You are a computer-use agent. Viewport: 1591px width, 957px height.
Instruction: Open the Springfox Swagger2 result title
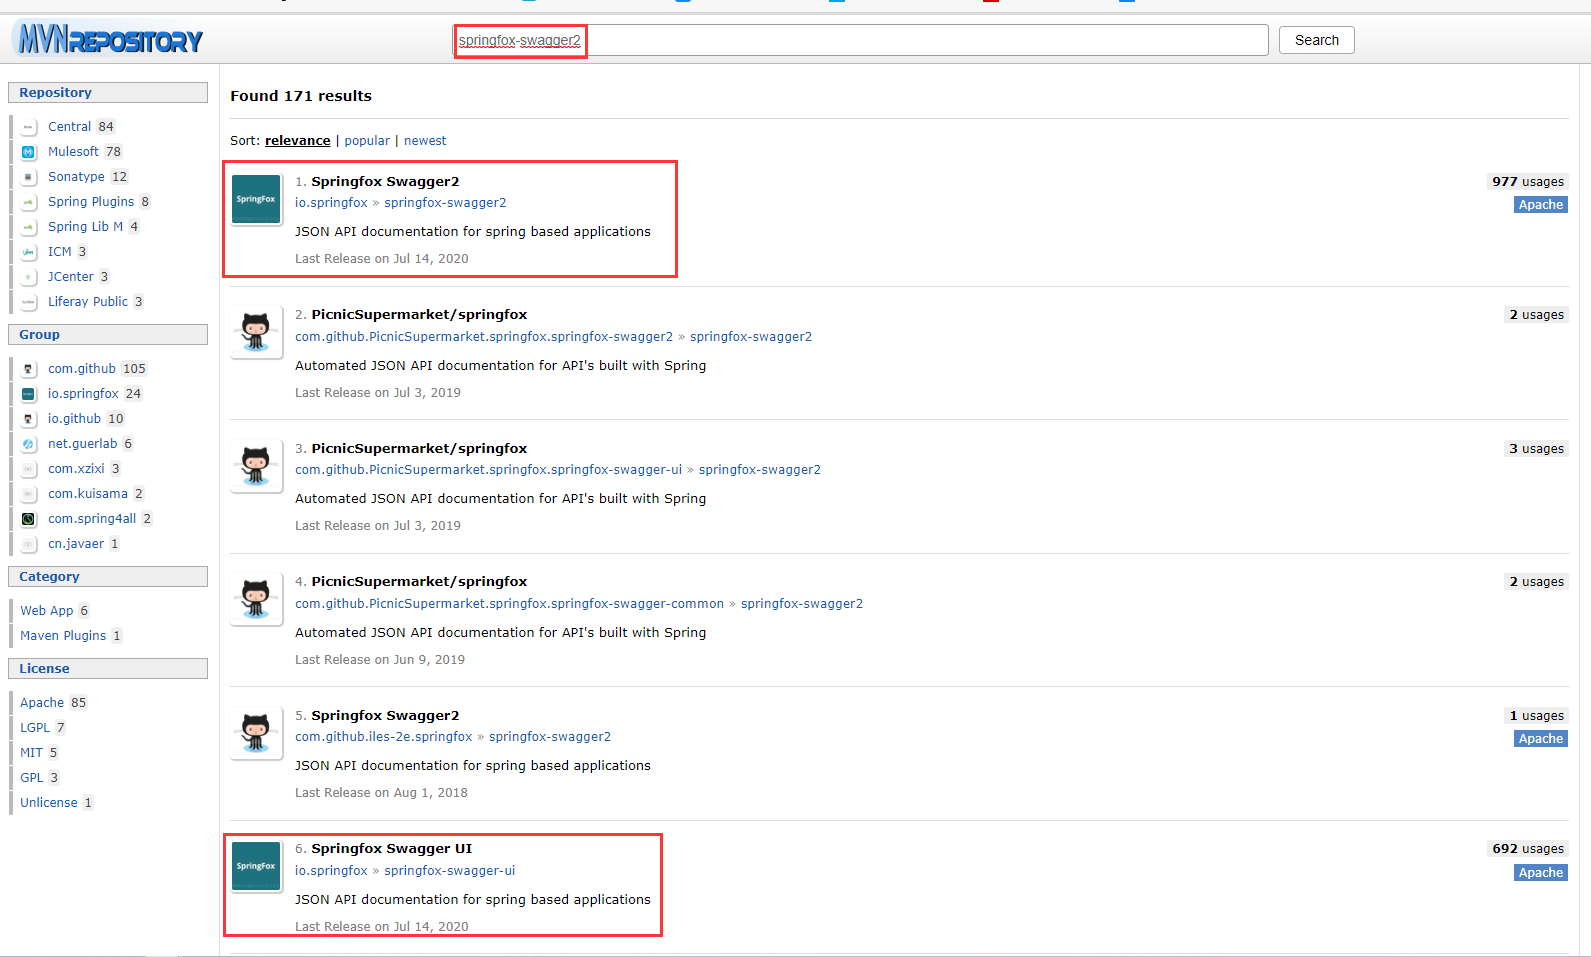pos(385,181)
